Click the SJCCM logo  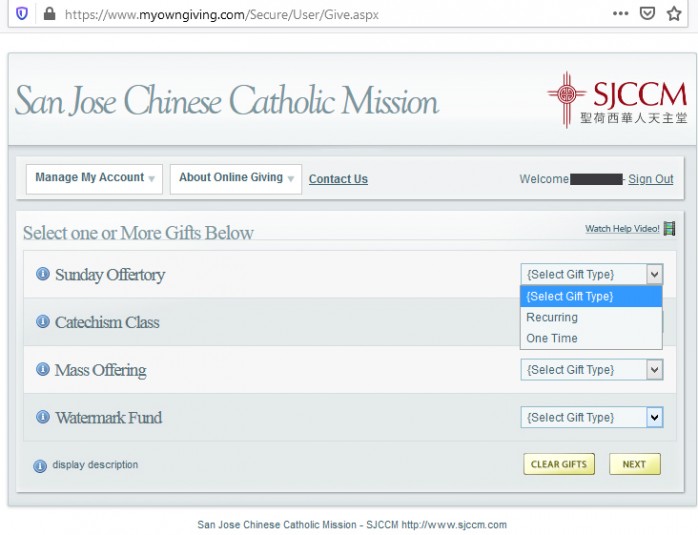coord(617,99)
